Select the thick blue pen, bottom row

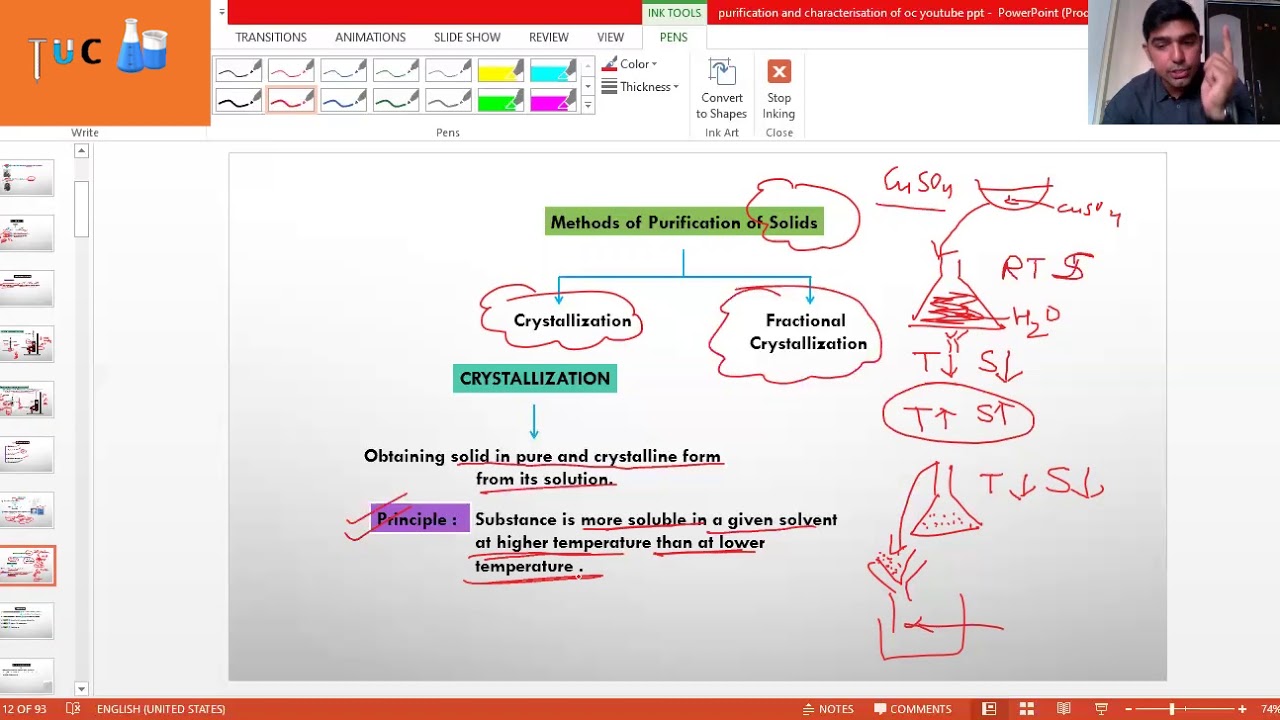(343, 100)
